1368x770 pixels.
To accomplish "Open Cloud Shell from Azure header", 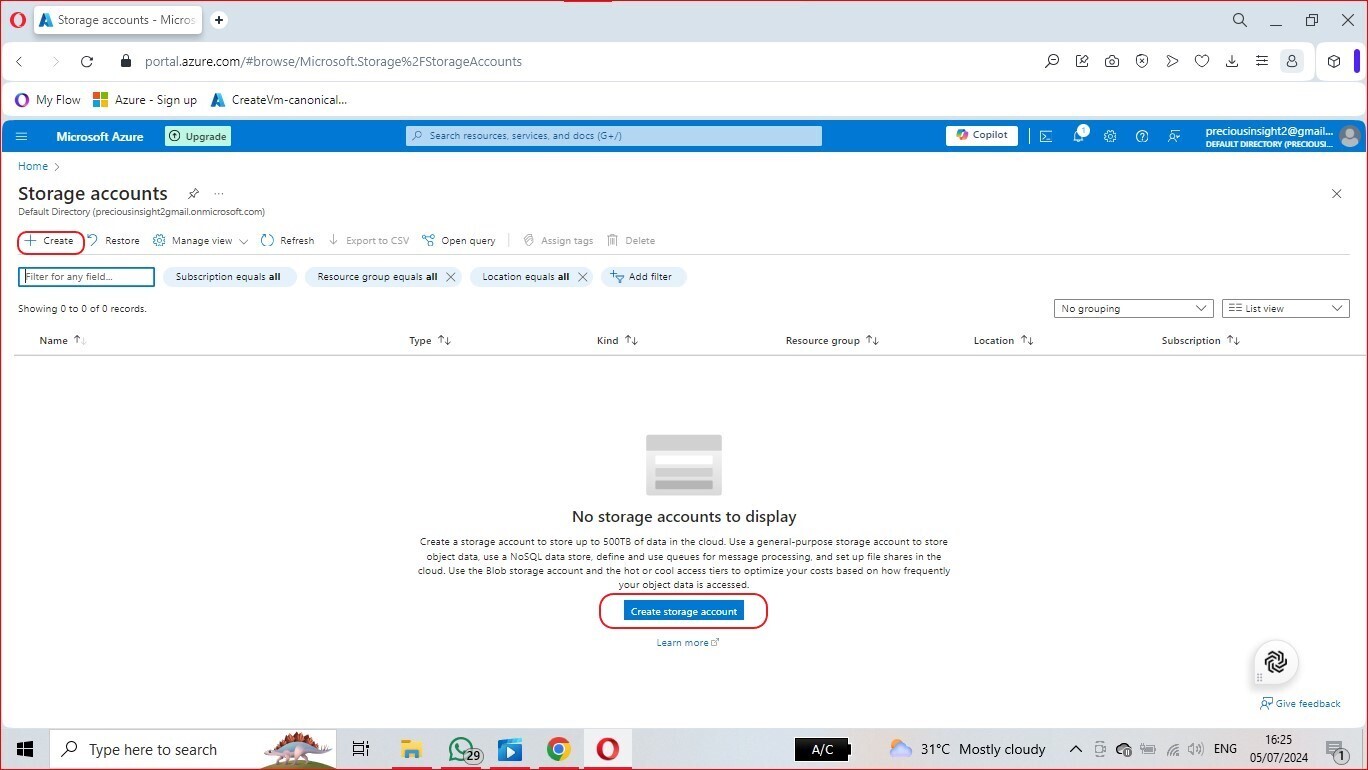I will 1046,136.
